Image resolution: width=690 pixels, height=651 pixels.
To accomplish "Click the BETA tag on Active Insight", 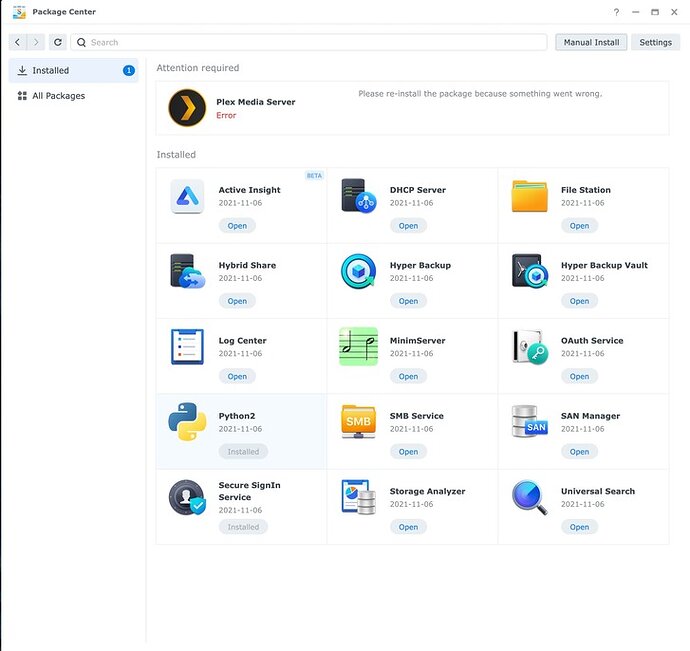I will (314, 176).
